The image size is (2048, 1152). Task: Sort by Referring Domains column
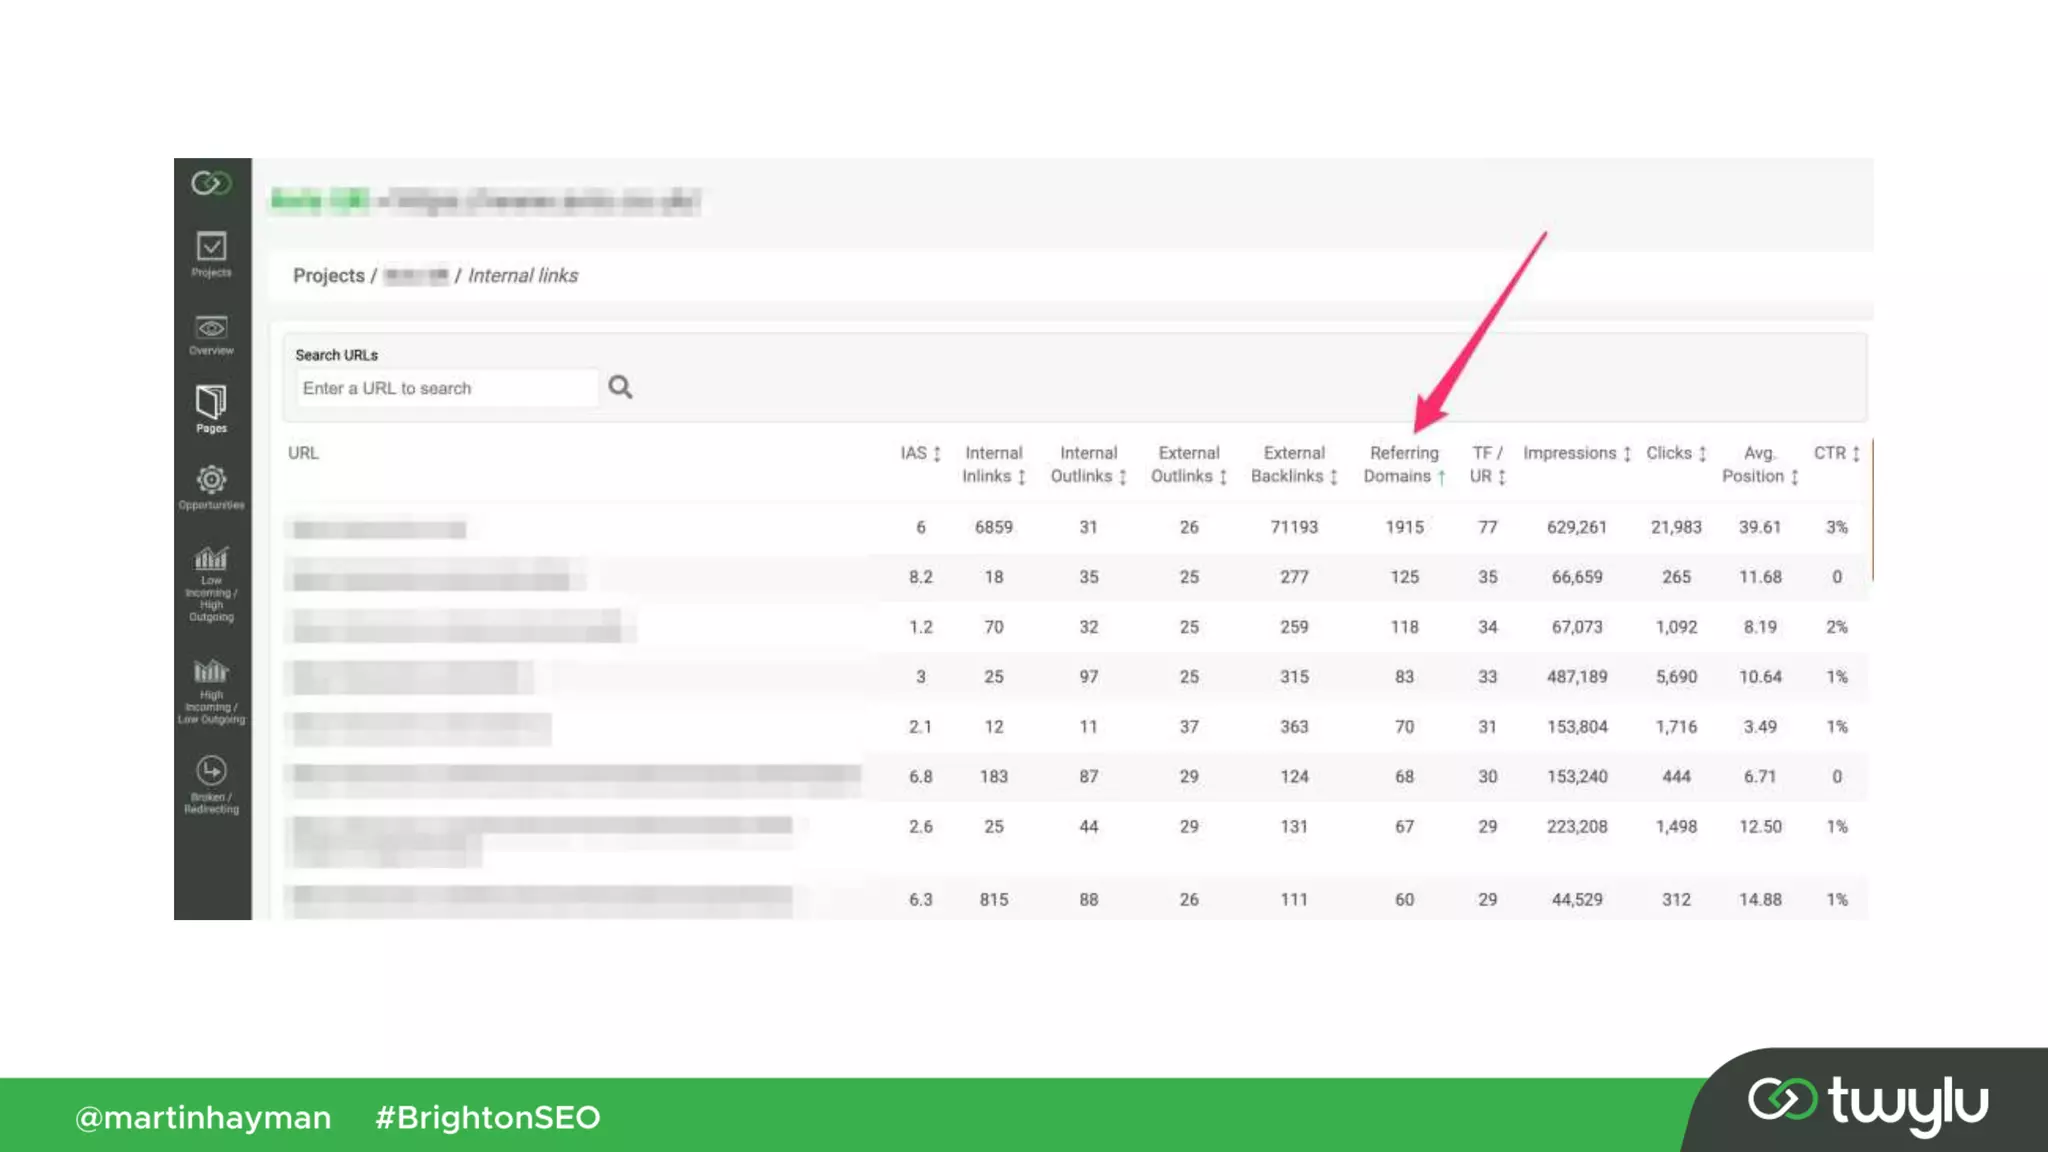tap(1404, 465)
